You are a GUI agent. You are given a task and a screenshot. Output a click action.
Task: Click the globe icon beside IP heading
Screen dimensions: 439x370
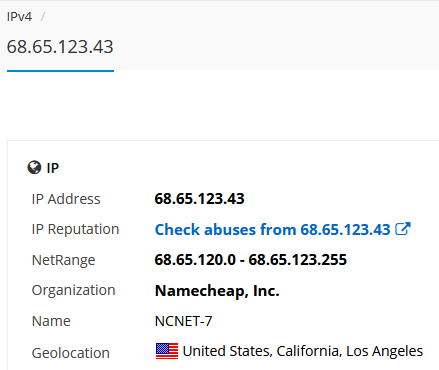[x=34, y=168]
